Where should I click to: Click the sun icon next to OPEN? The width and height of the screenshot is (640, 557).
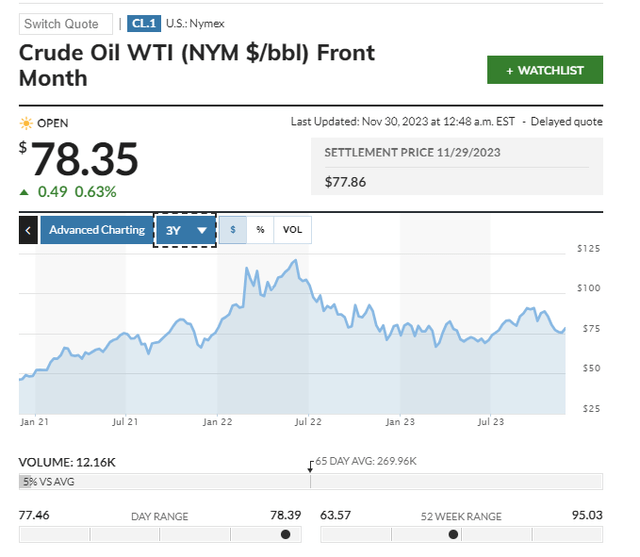coord(26,123)
